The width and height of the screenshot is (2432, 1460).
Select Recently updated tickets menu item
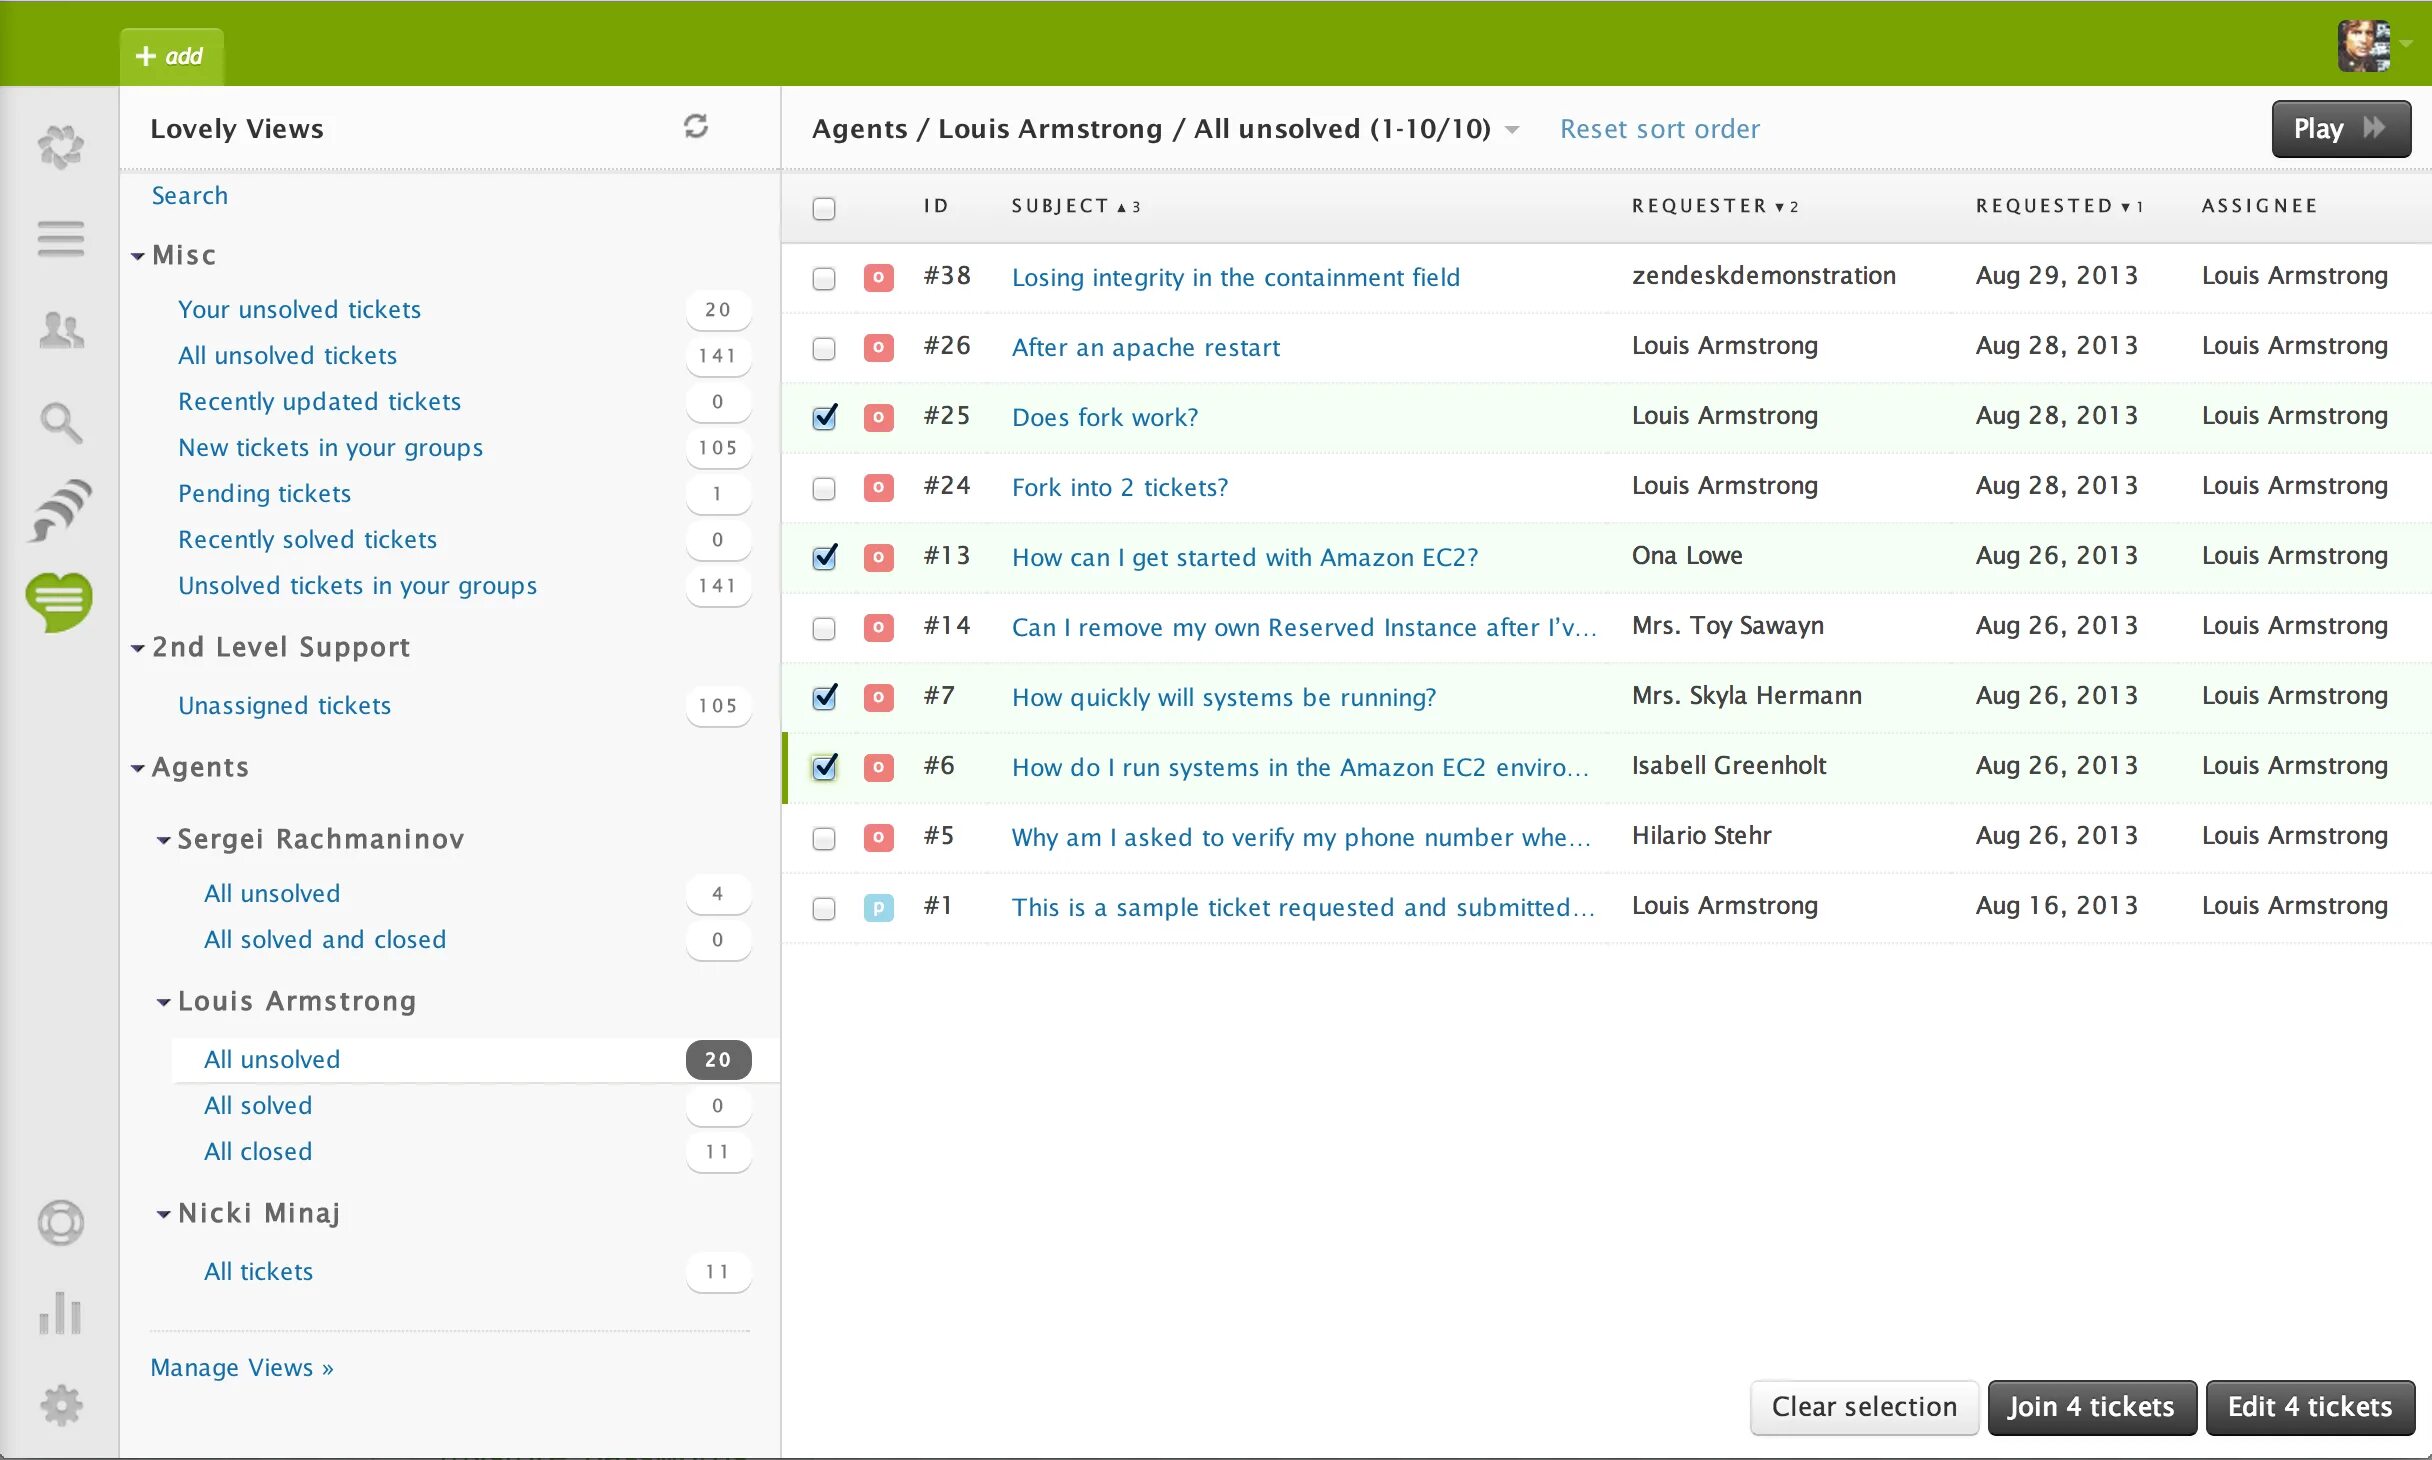coord(318,400)
